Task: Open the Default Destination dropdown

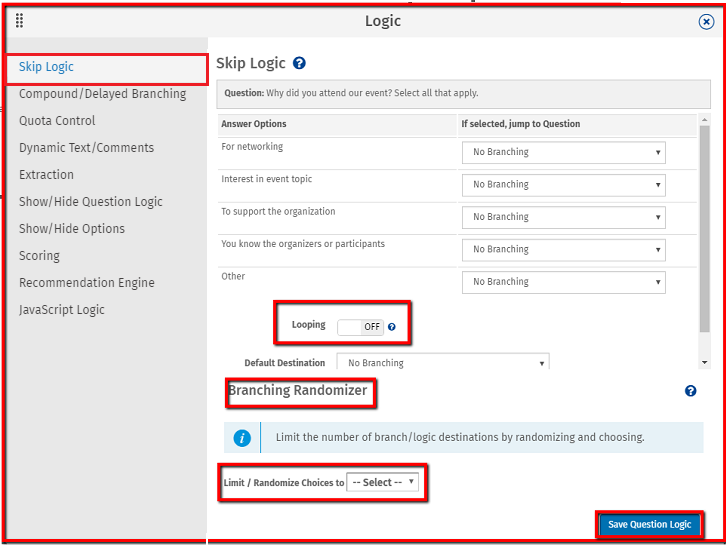Action: tap(442, 363)
